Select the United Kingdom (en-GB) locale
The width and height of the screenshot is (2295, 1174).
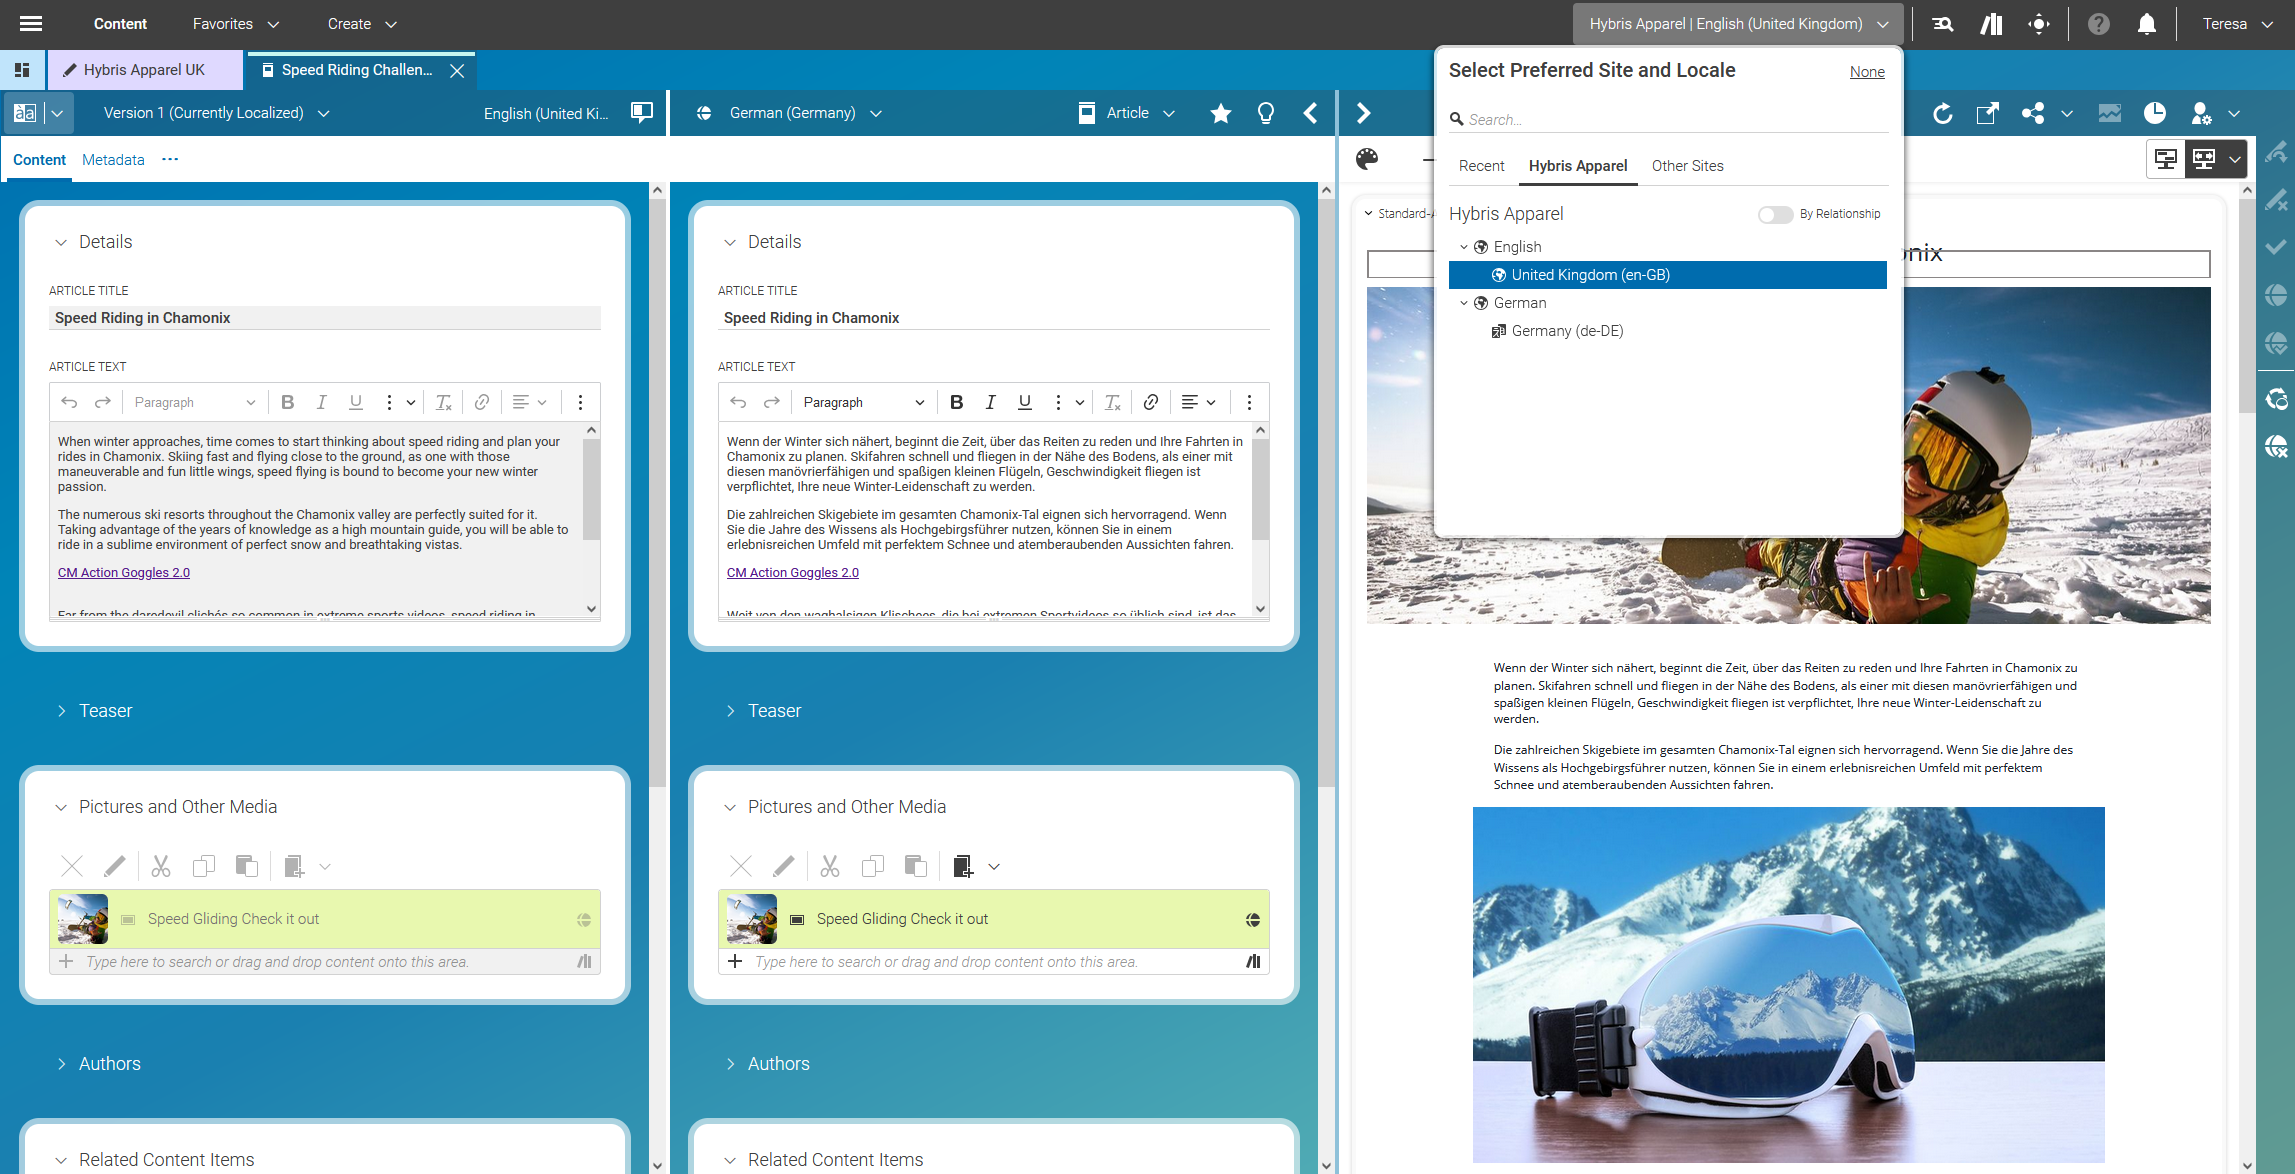[x=1590, y=275]
